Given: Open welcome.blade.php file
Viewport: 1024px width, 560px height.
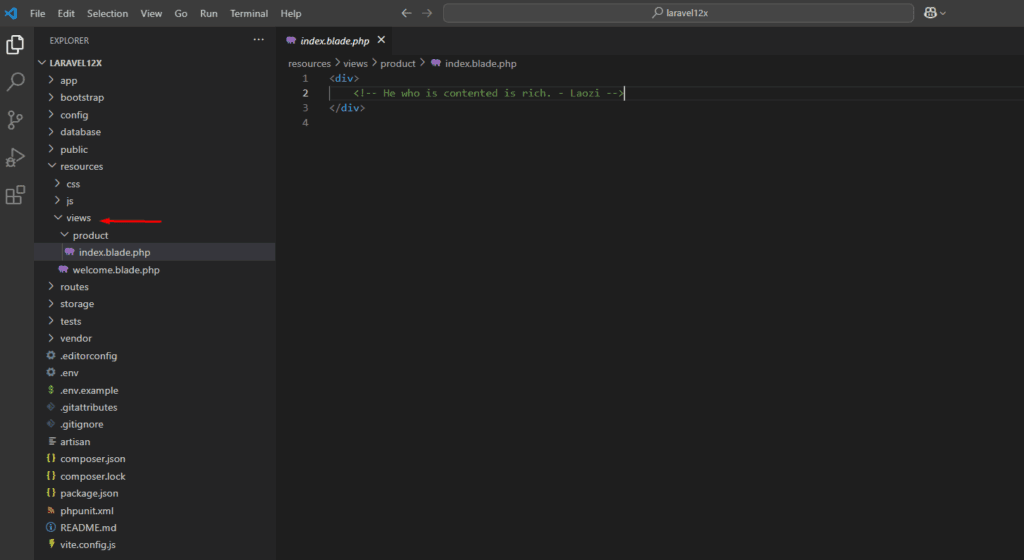Looking at the screenshot, I should pyautogui.click(x=115, y=270).
